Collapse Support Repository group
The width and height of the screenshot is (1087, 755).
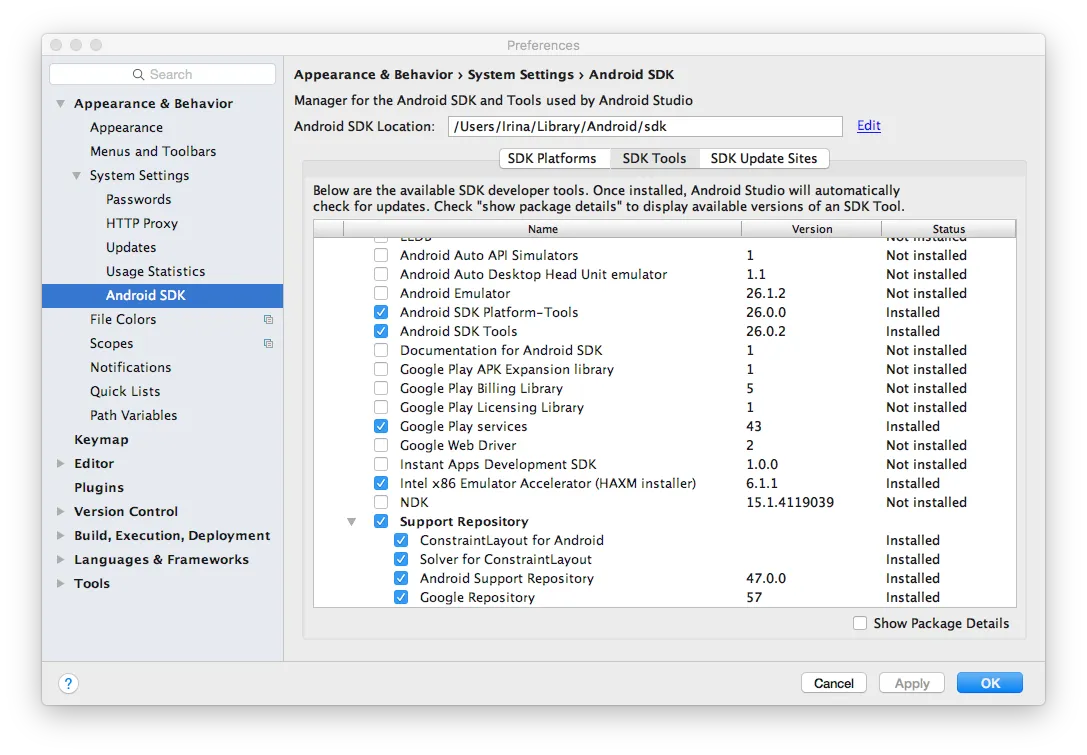point(351,521)
